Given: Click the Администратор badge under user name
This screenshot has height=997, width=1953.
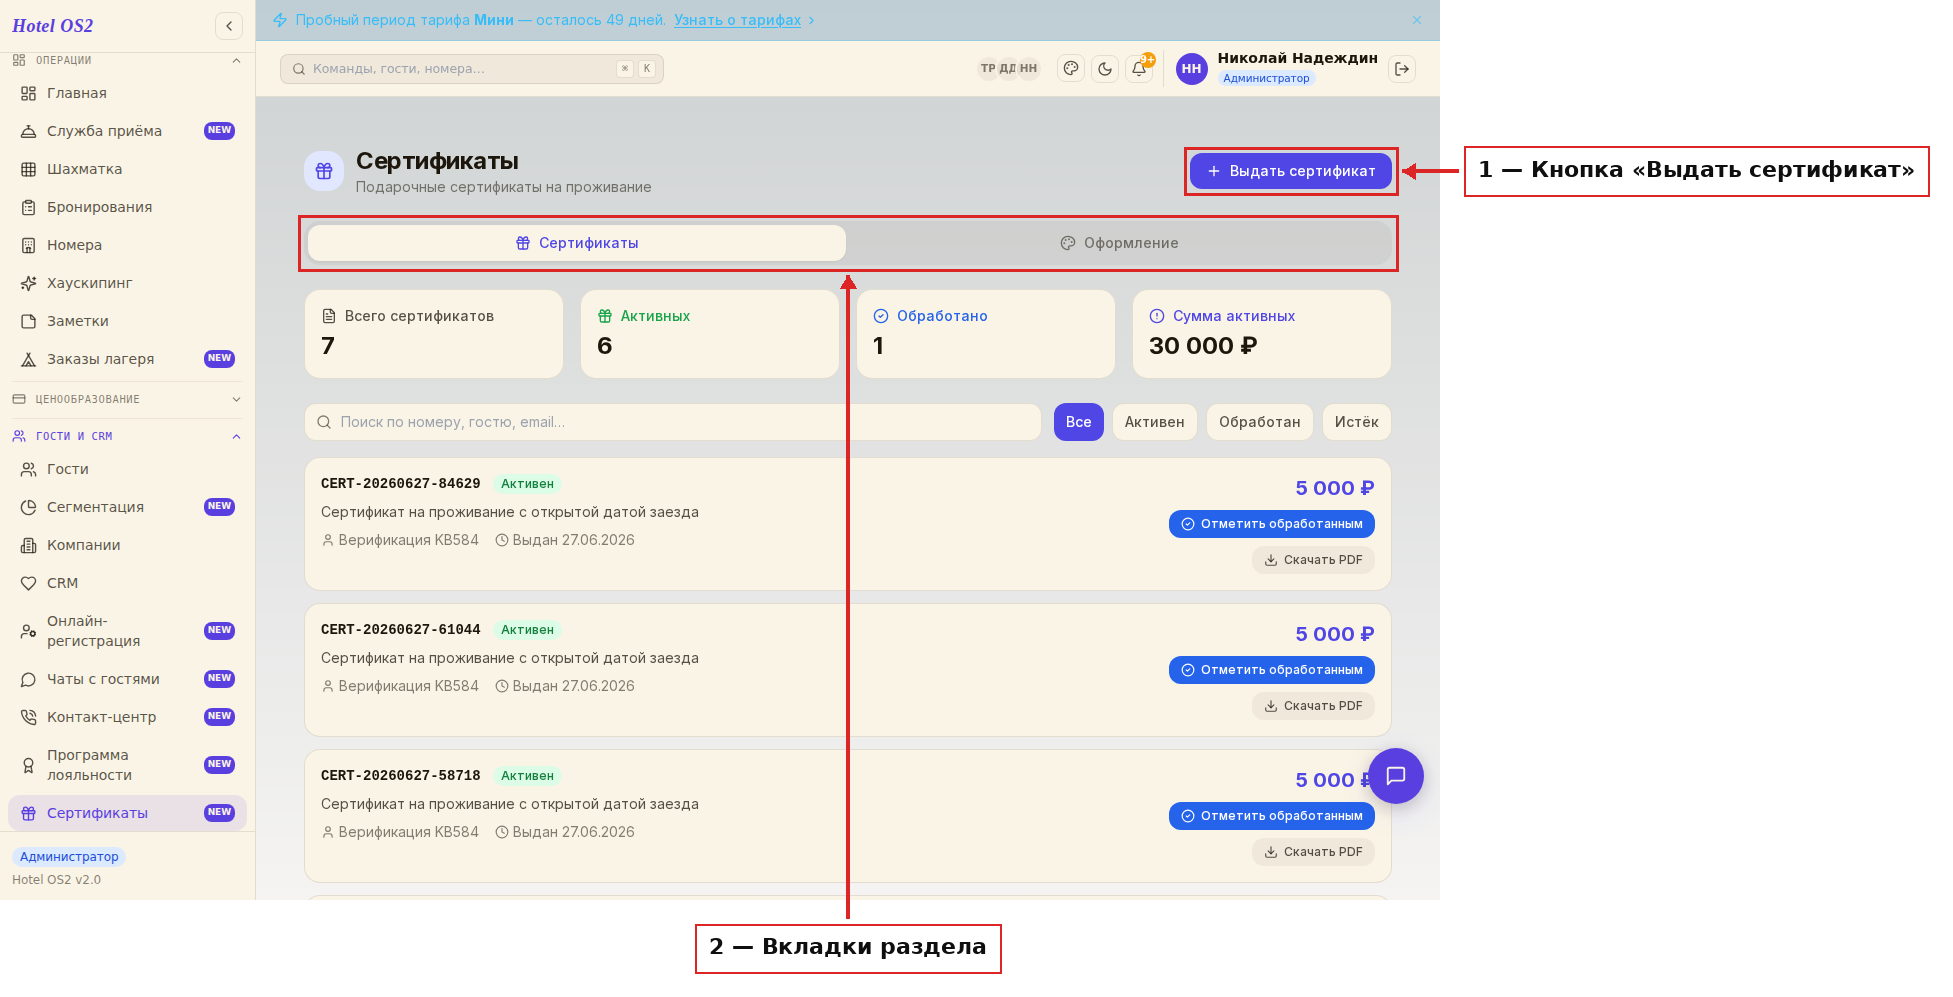Looking at the screenshot, I should (1266, 78).
